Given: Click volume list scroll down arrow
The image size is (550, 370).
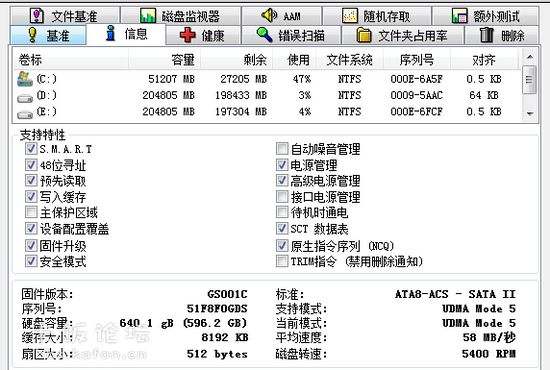Looking at the screenshot, I should point(530,114).
